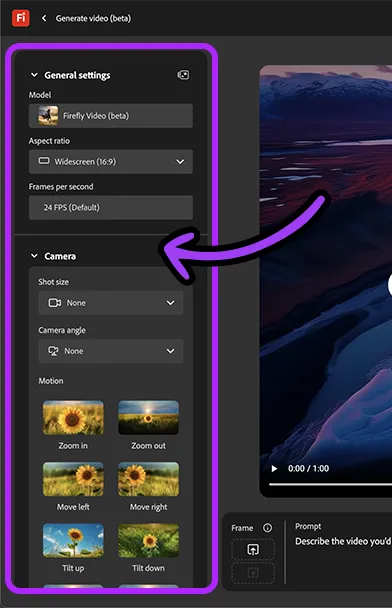Play the video preview

tap(274, 468)
